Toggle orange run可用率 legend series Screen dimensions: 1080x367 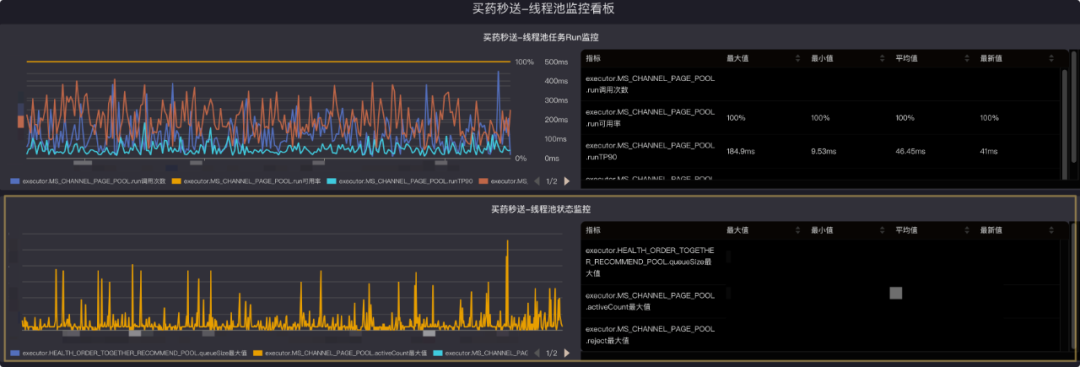click(x=246, y=181)
